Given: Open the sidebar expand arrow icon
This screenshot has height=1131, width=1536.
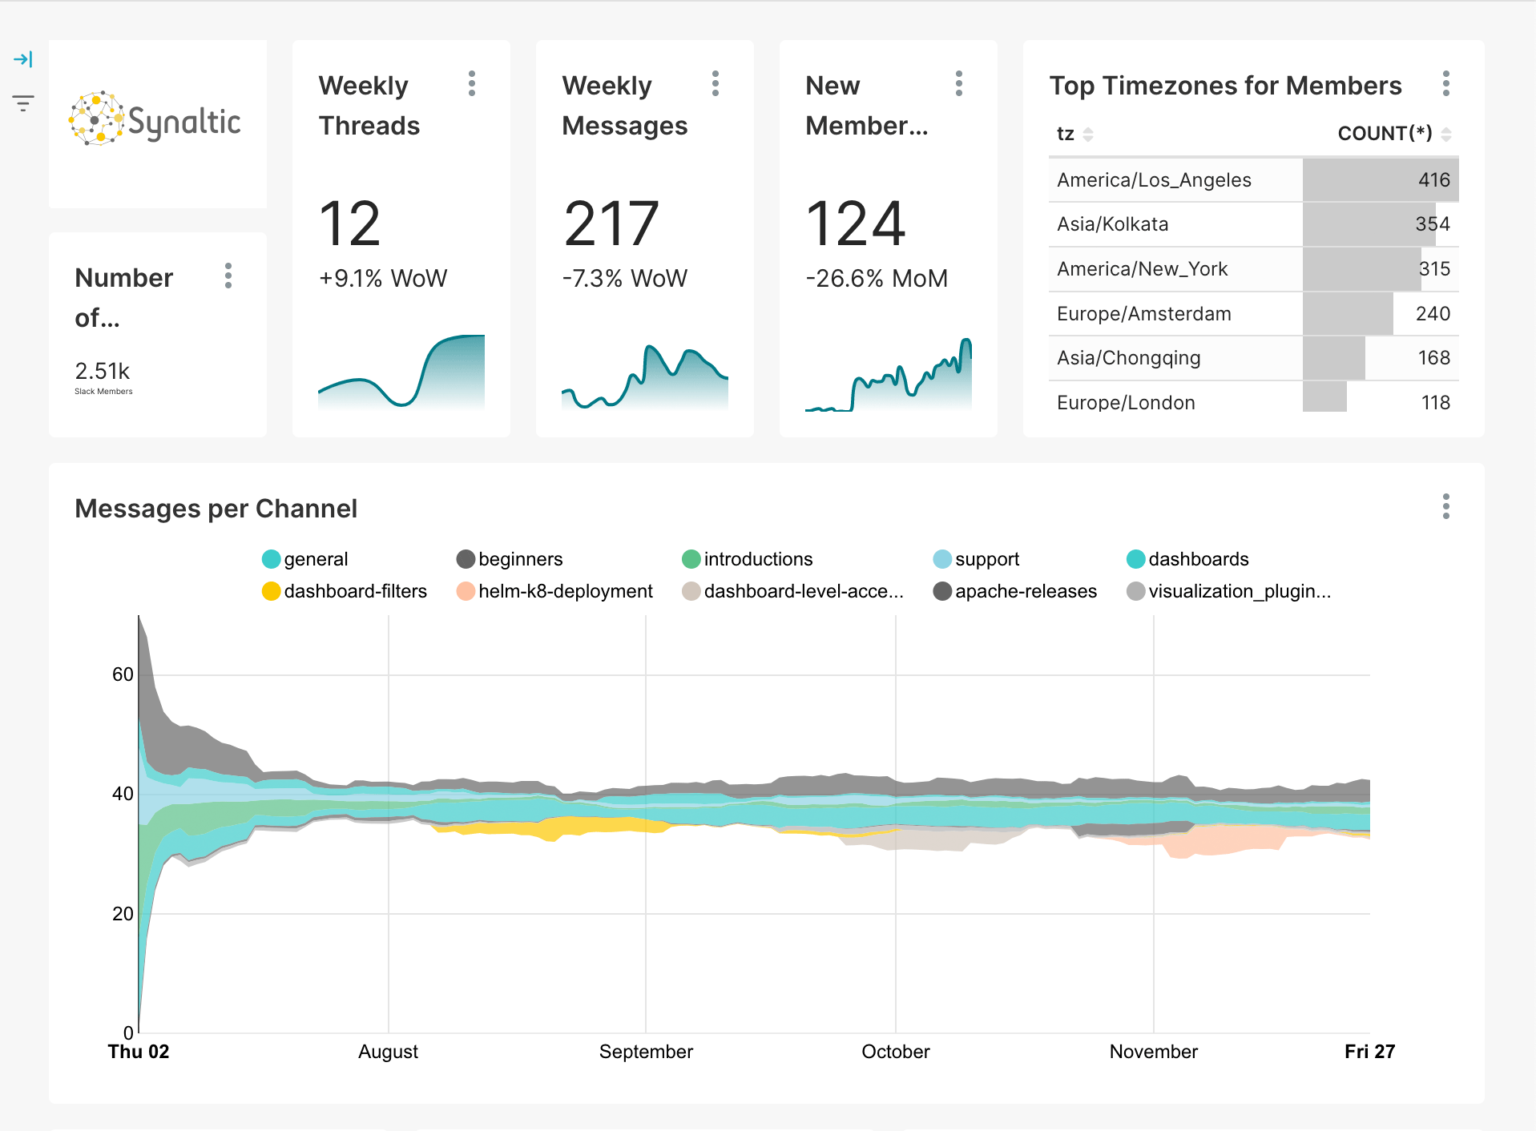Looking at the screenshot, I should click(x=22, y=59).
